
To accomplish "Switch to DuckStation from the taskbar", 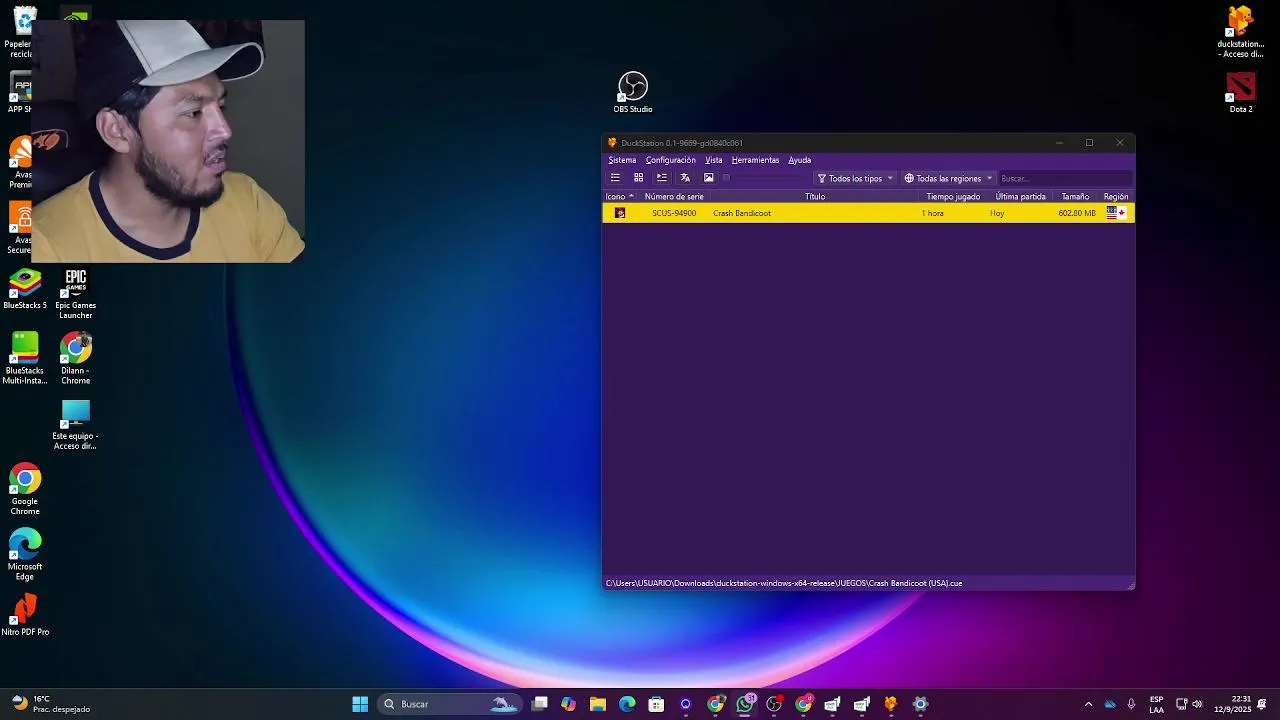I will pyautogui.click(x=891, y=704).
